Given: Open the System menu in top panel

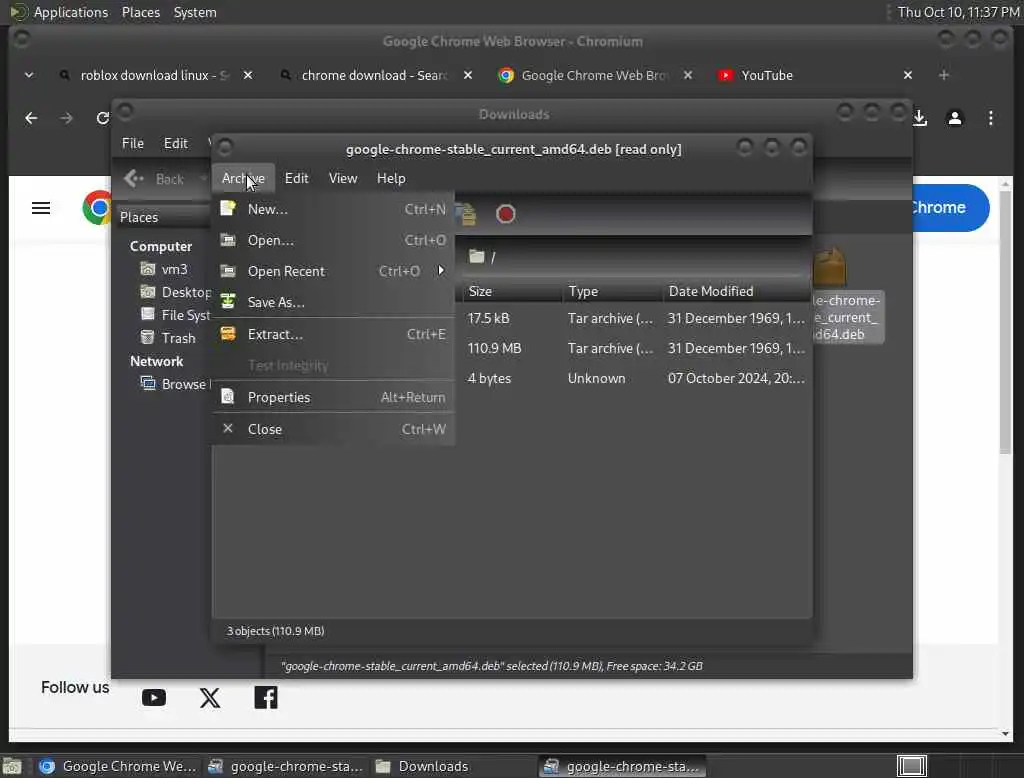Looking at the screenshot, I should (195, 12).
